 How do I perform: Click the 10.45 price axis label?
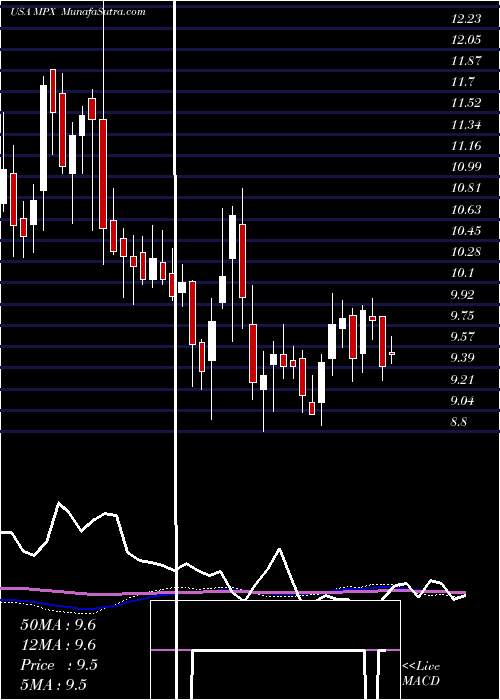tap(466, 231)
